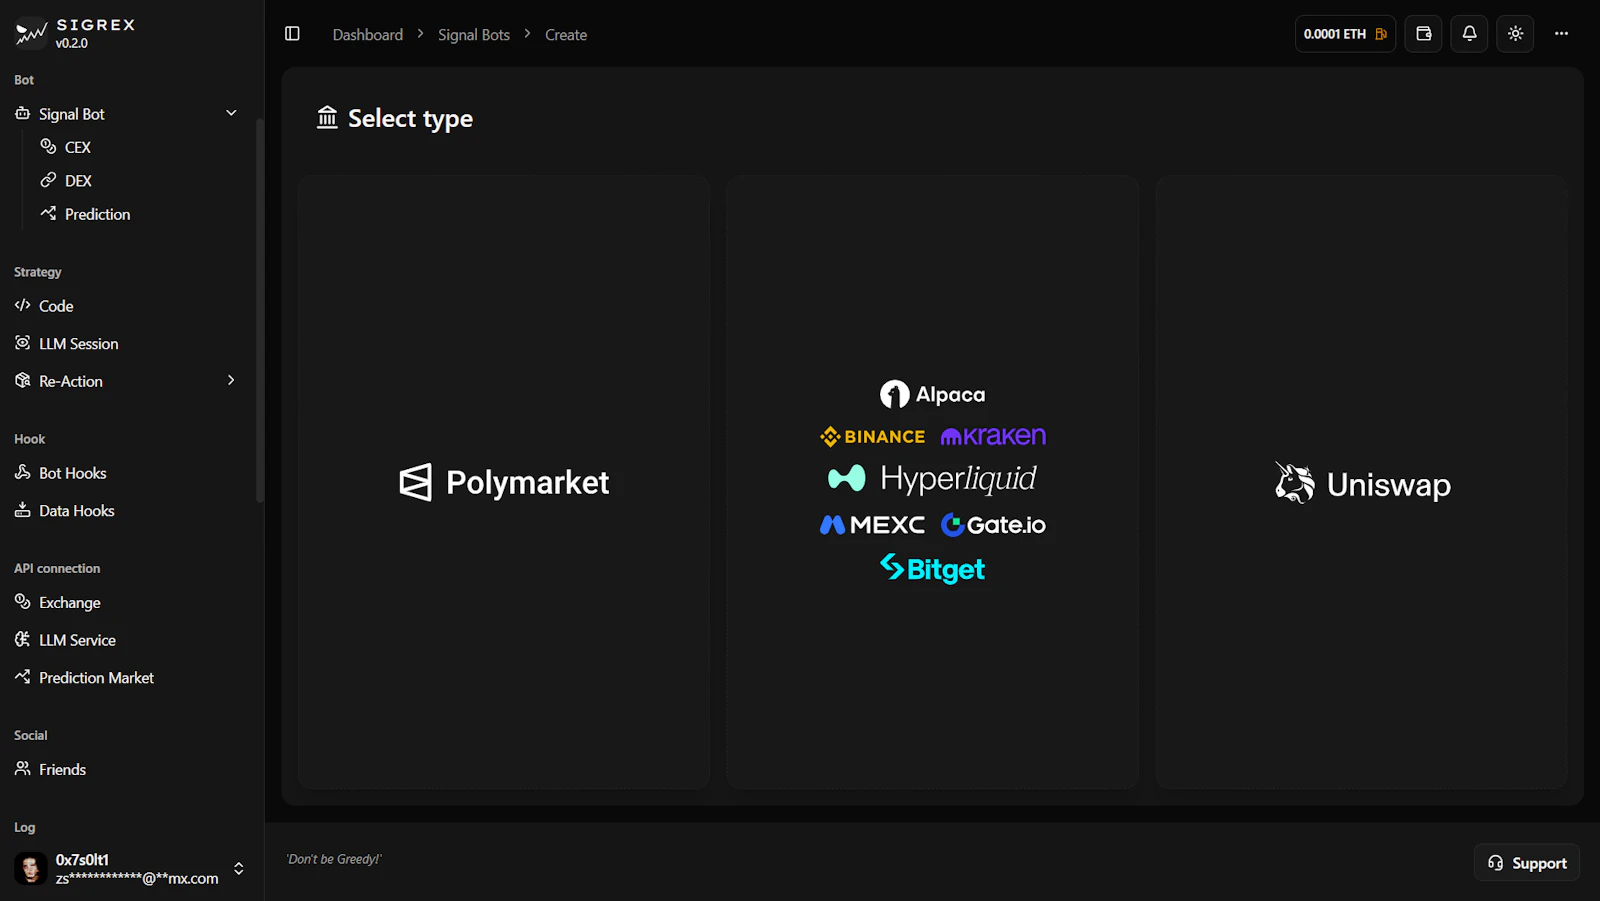Click the Sigrex logo
Screen dimensions: 1600x901
point(31,34)
